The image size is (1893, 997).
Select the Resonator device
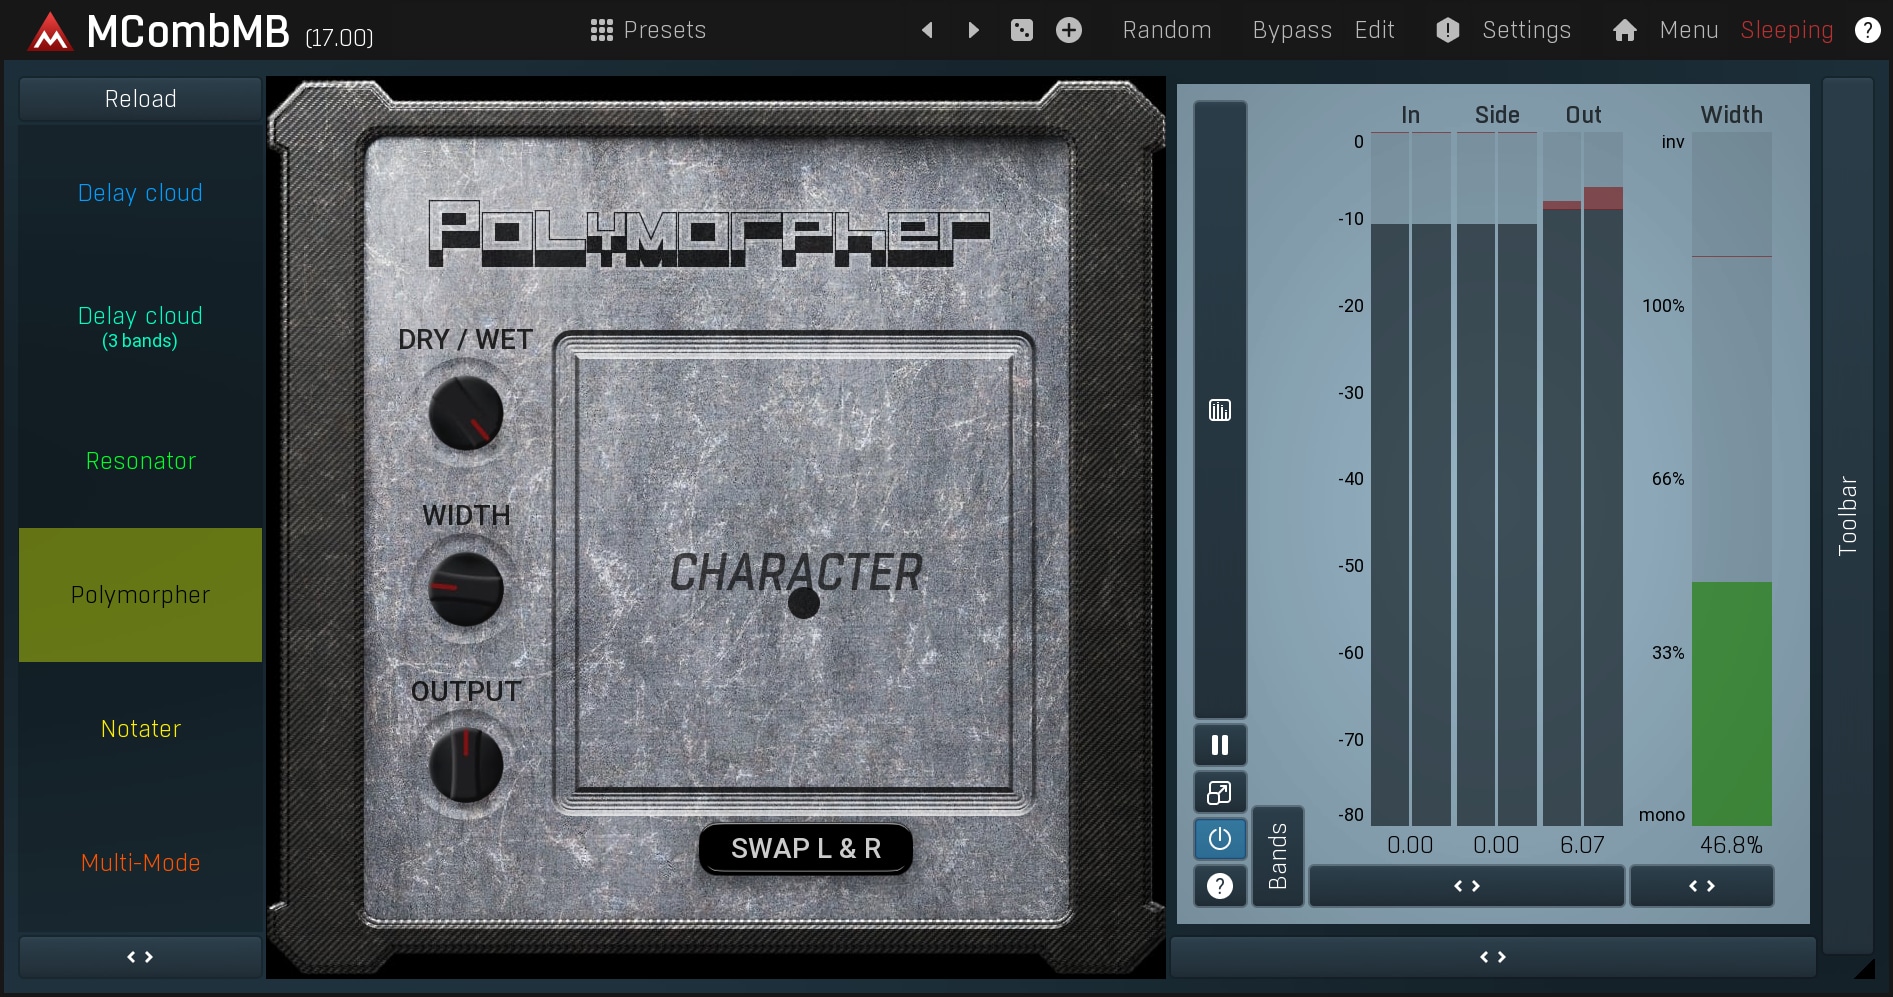[x=140, y=461]
